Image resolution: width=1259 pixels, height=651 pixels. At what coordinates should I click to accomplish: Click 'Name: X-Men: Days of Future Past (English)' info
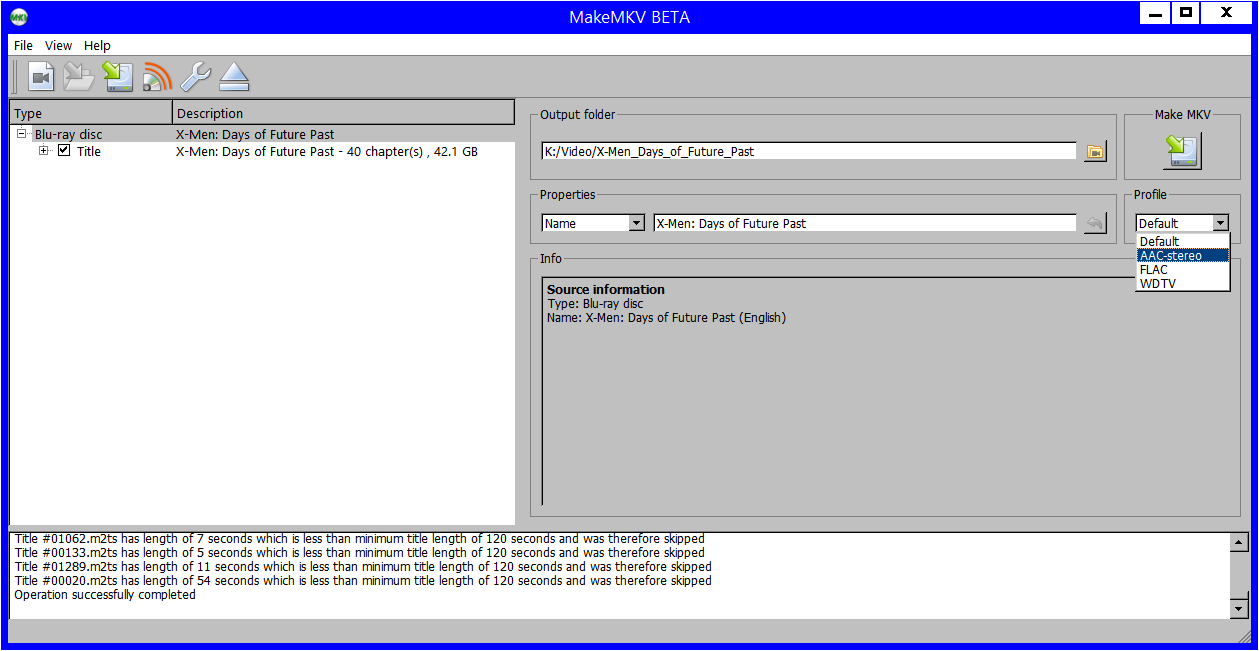[x=666, y=318]
